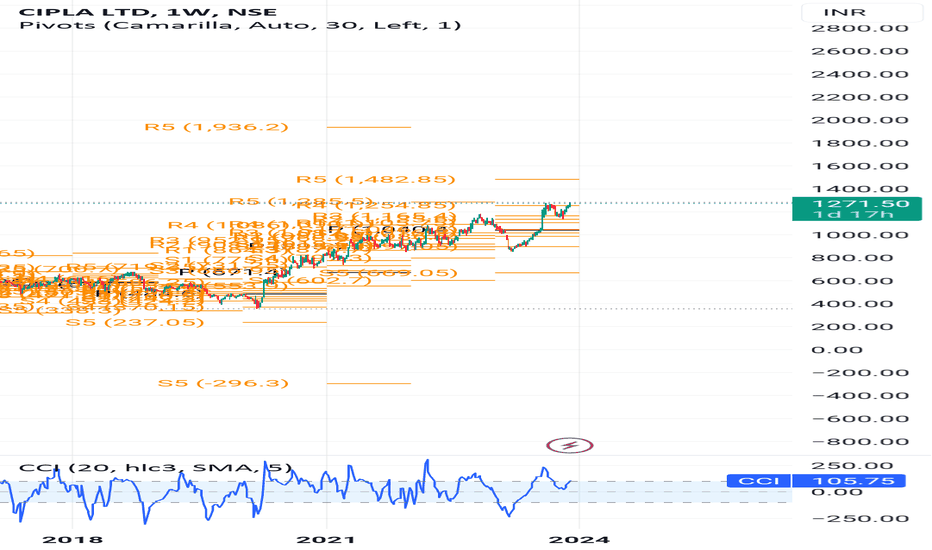Click the S5 (609.05) pivot label
932x550 pixels.
389,273
